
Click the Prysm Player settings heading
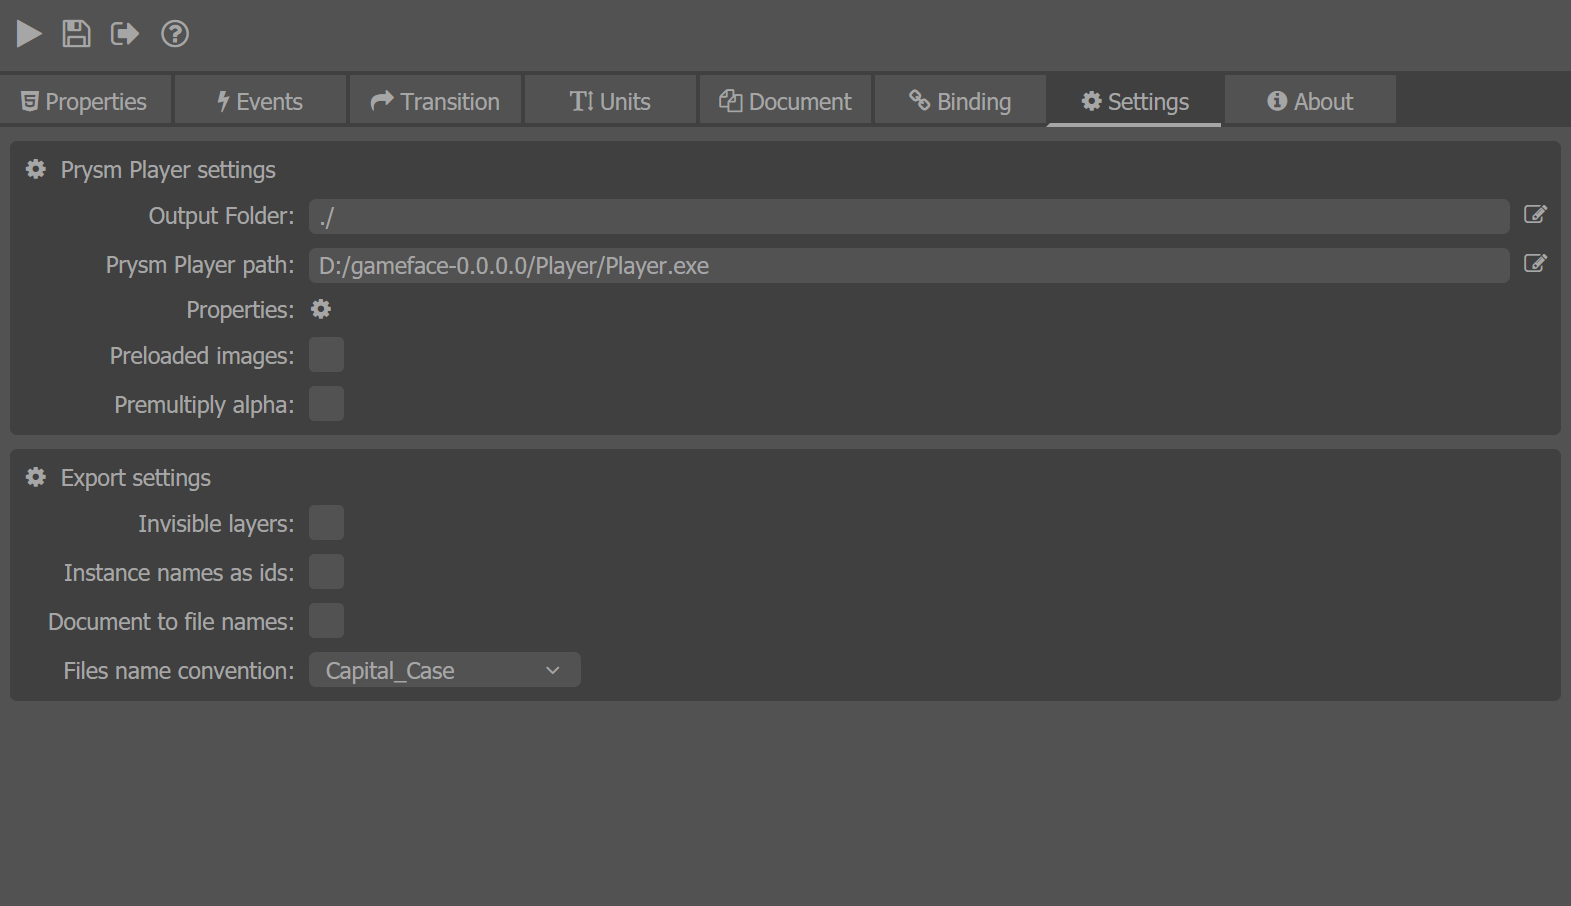pyautogui.click(x=168, y=170)
